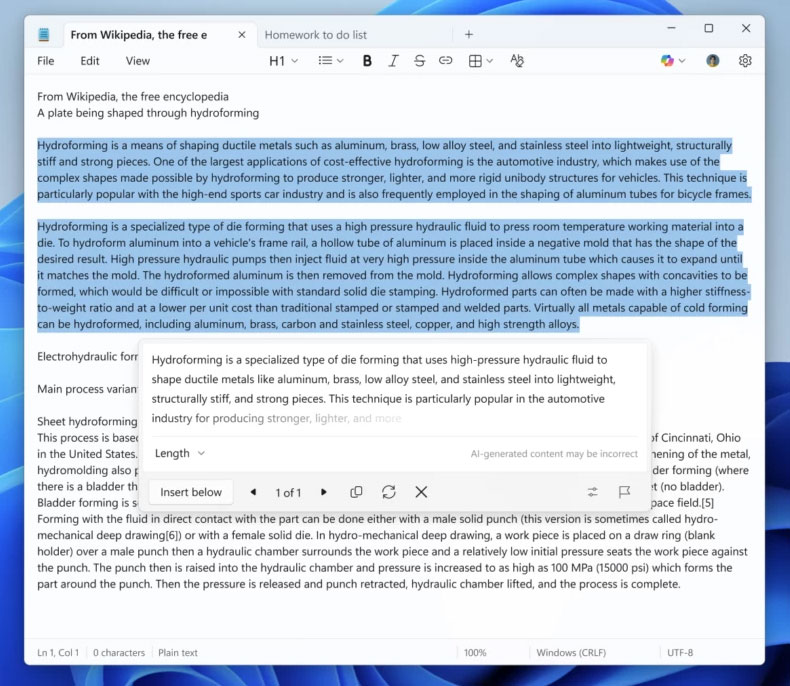Click the 'Sheet hydroforming' heading line
790x686 pixels.
[87, 422]
